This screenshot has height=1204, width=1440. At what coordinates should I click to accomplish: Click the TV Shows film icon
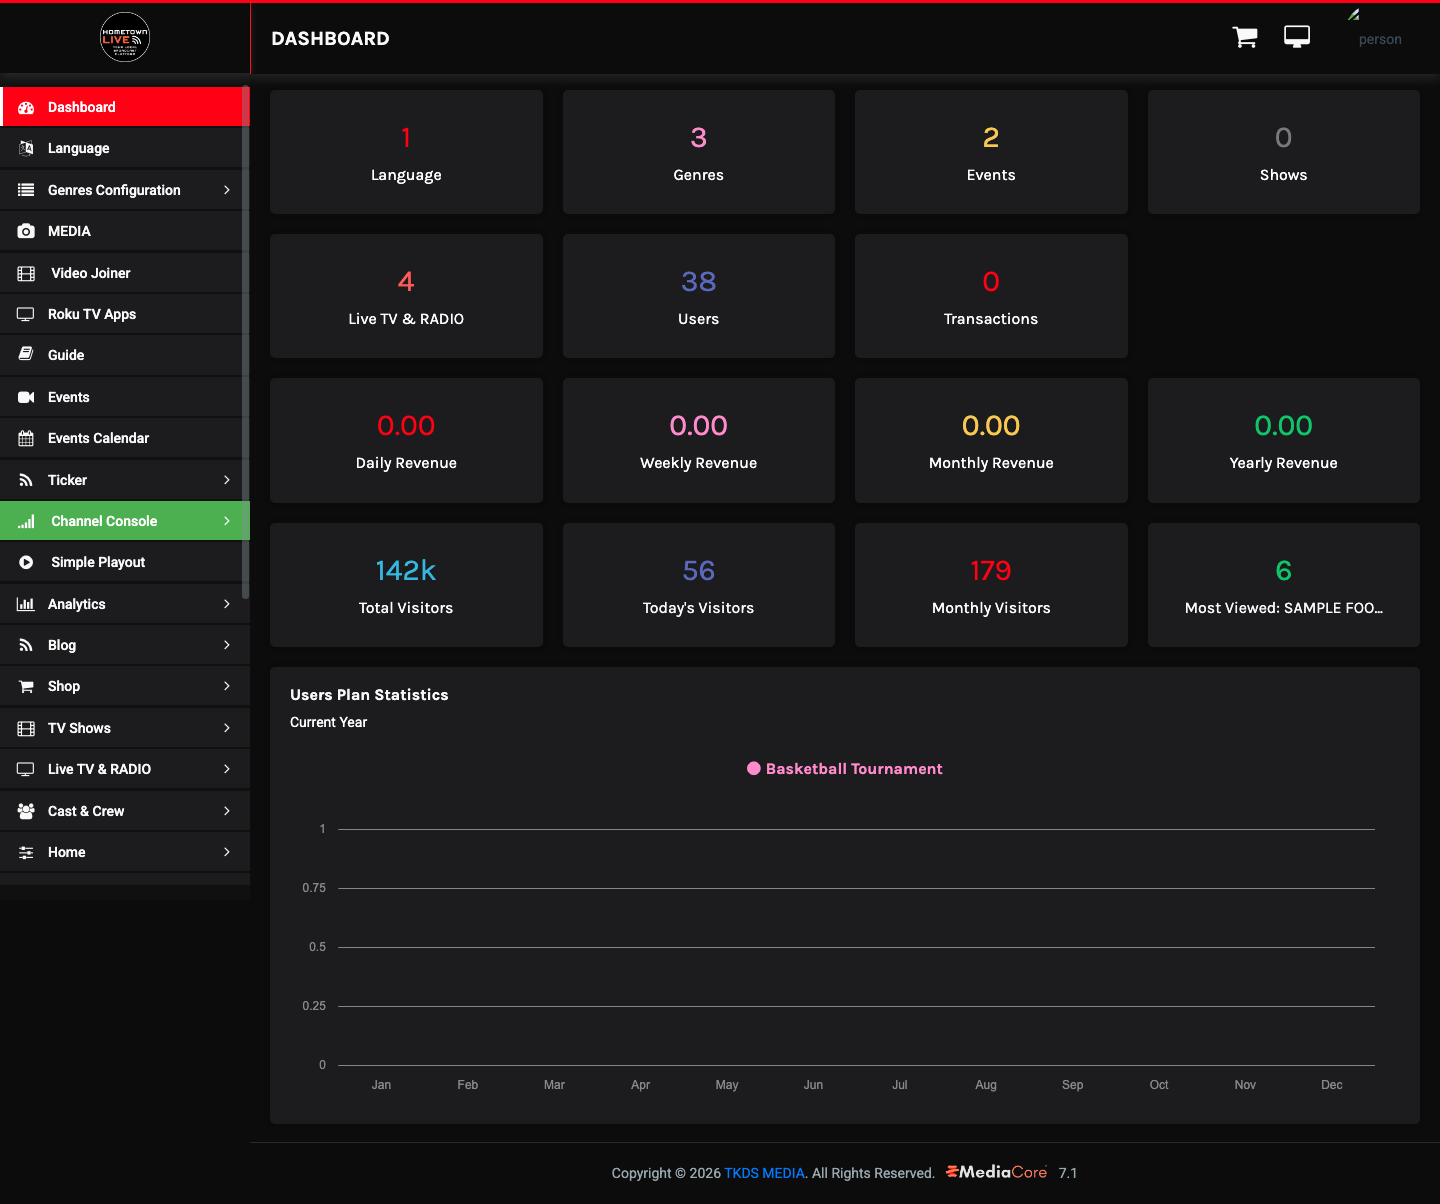tap(26, 728)
